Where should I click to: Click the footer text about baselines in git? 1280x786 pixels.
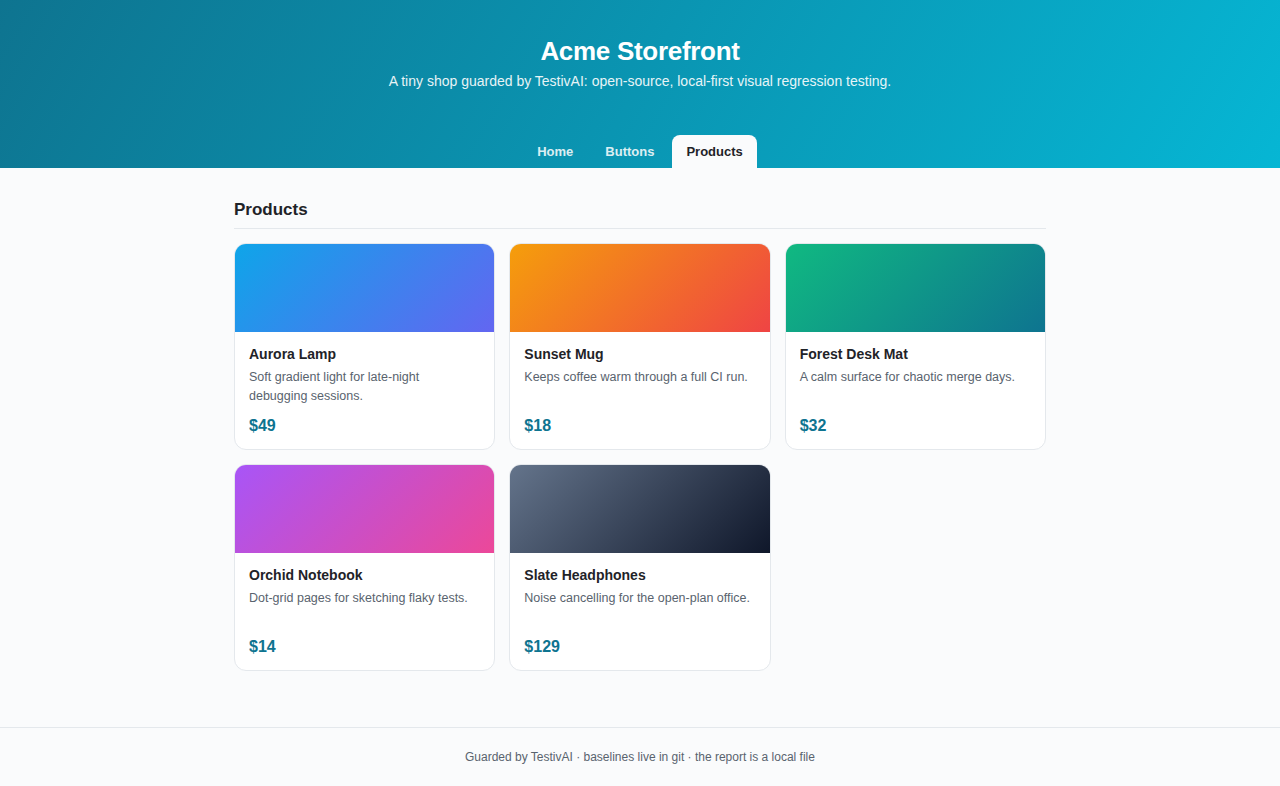click(640, 757)
